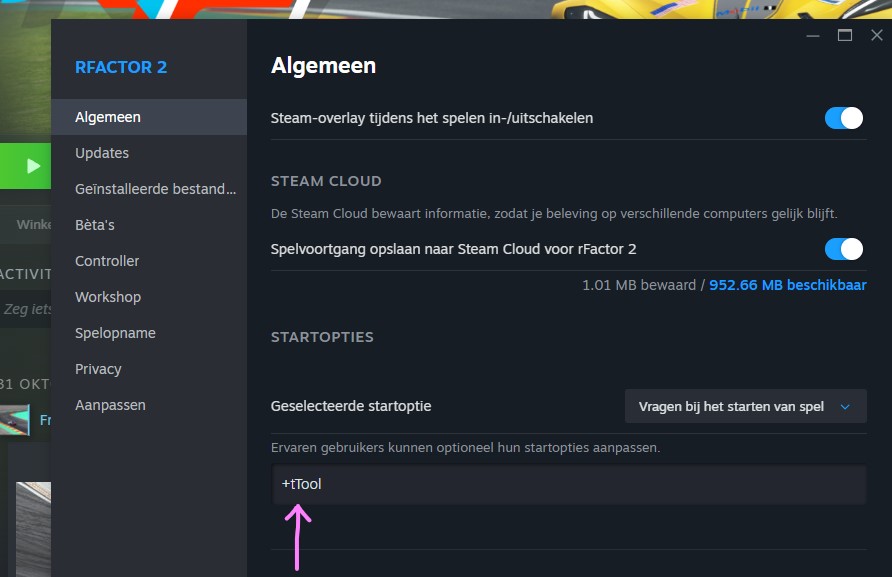The height and width of the screenshot is (577, 892).
Task: Open the 'Vragen bij het starten van spel' dropdown
Action: [x=745, y=406]
